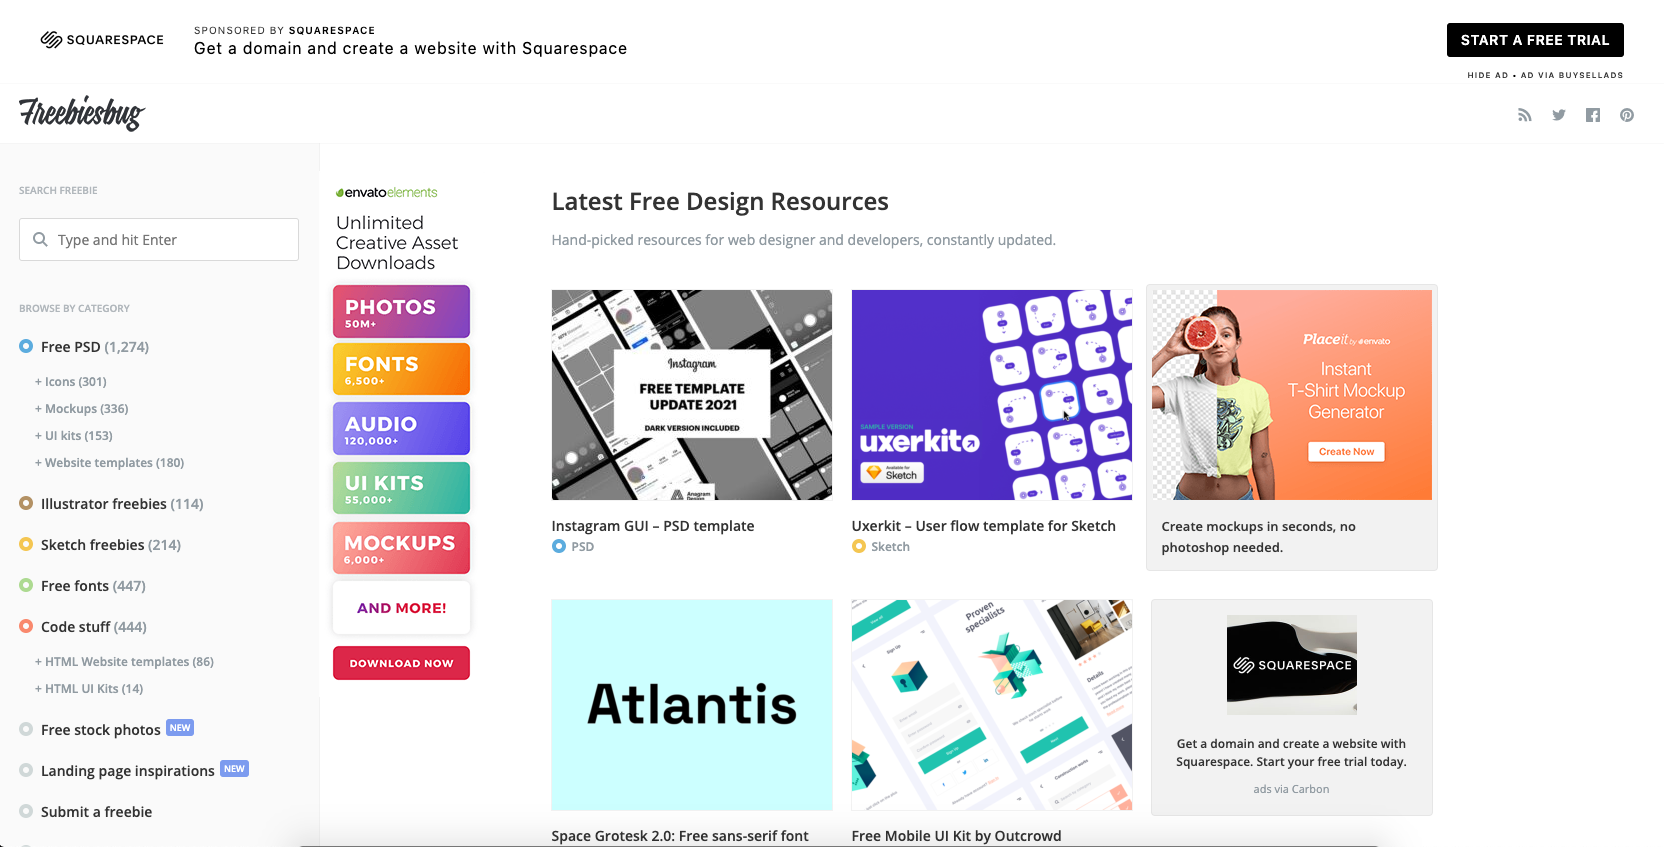1664x847 pixels.
Task: Select the Sketch freebies category
Action: 92,545
